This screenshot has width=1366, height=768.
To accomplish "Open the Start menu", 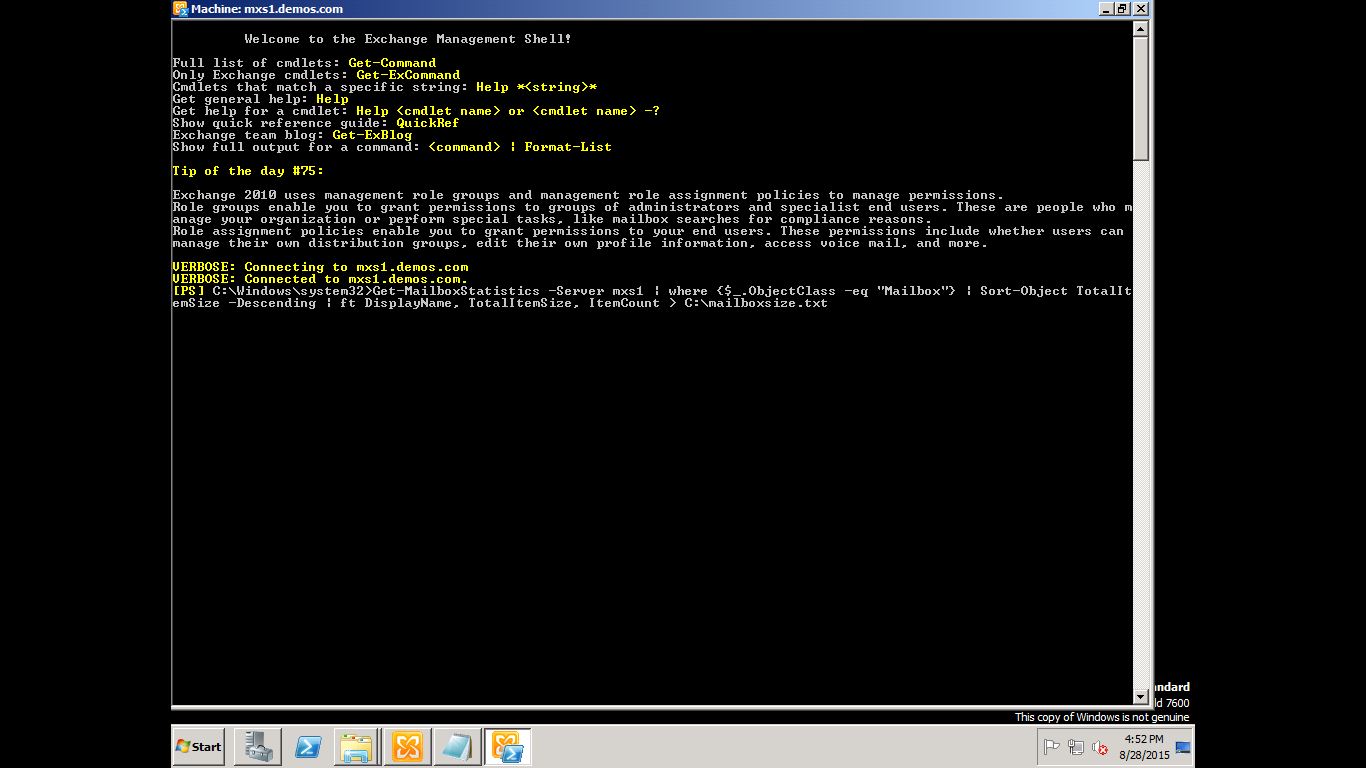I will pos(198,747).
